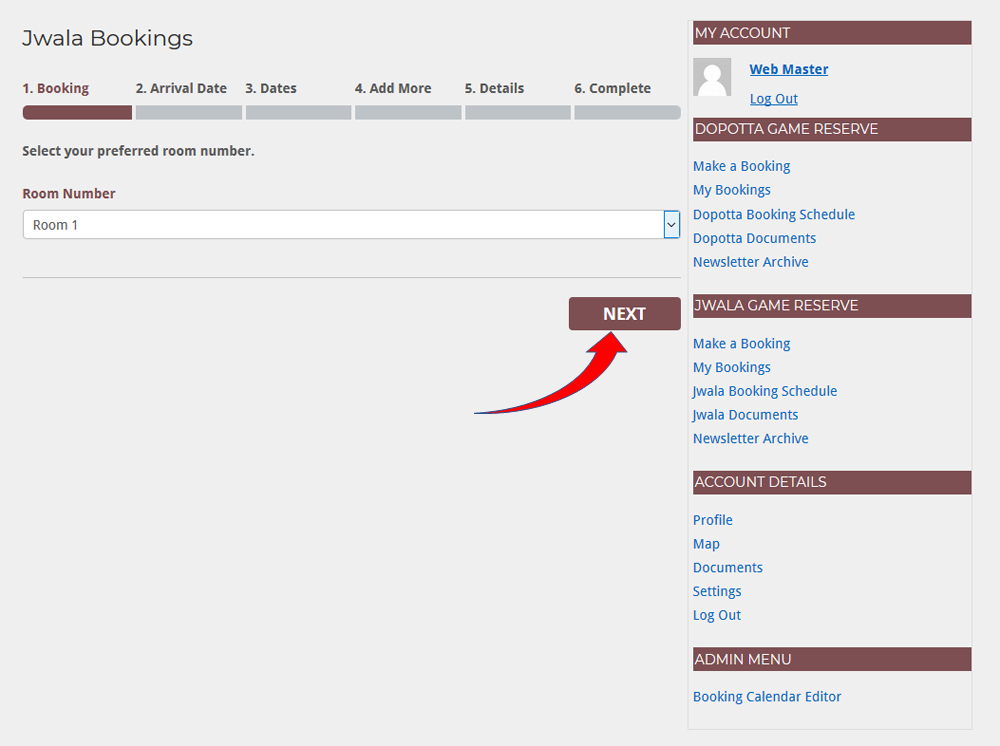Image resolution: width=1000 pixels, height=746 pixels.
Task: Open Settings in Account Details
Action: (x=717, y=591)
